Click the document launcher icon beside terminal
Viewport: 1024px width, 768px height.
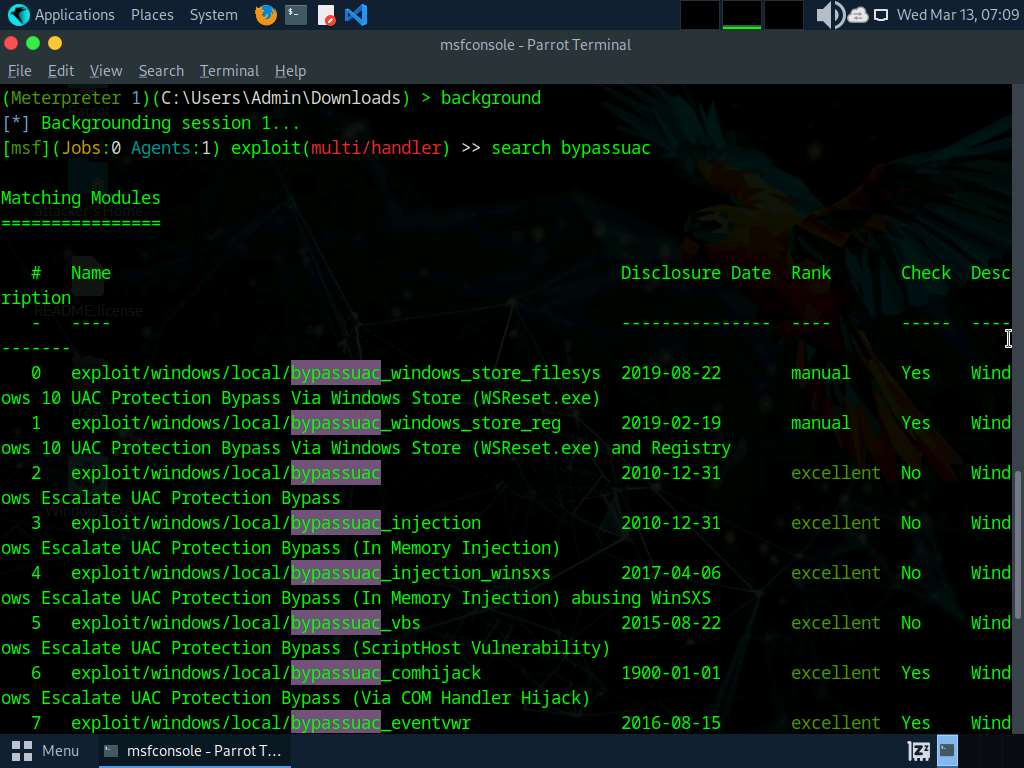tap(326, 15)
